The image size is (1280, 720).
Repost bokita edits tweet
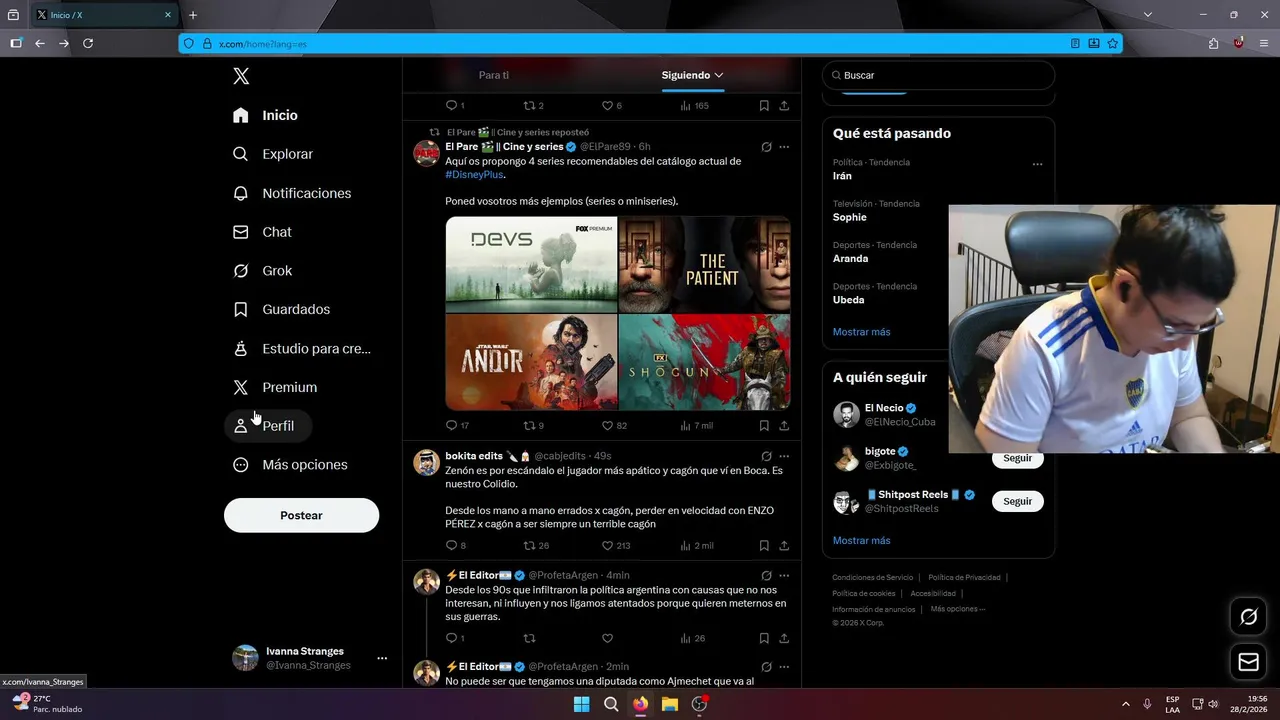click(x=530, y=546)
